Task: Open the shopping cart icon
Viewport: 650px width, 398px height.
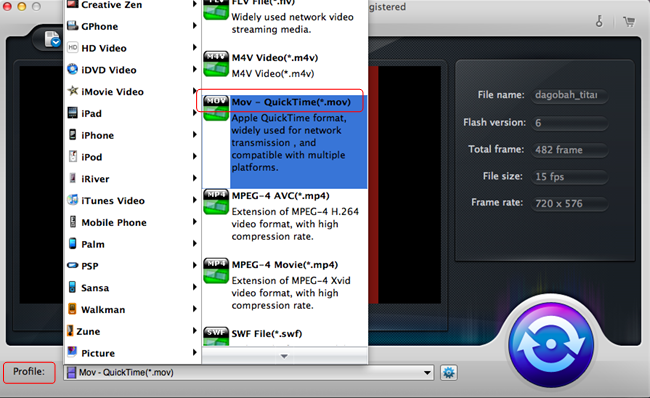Action: 629,21
